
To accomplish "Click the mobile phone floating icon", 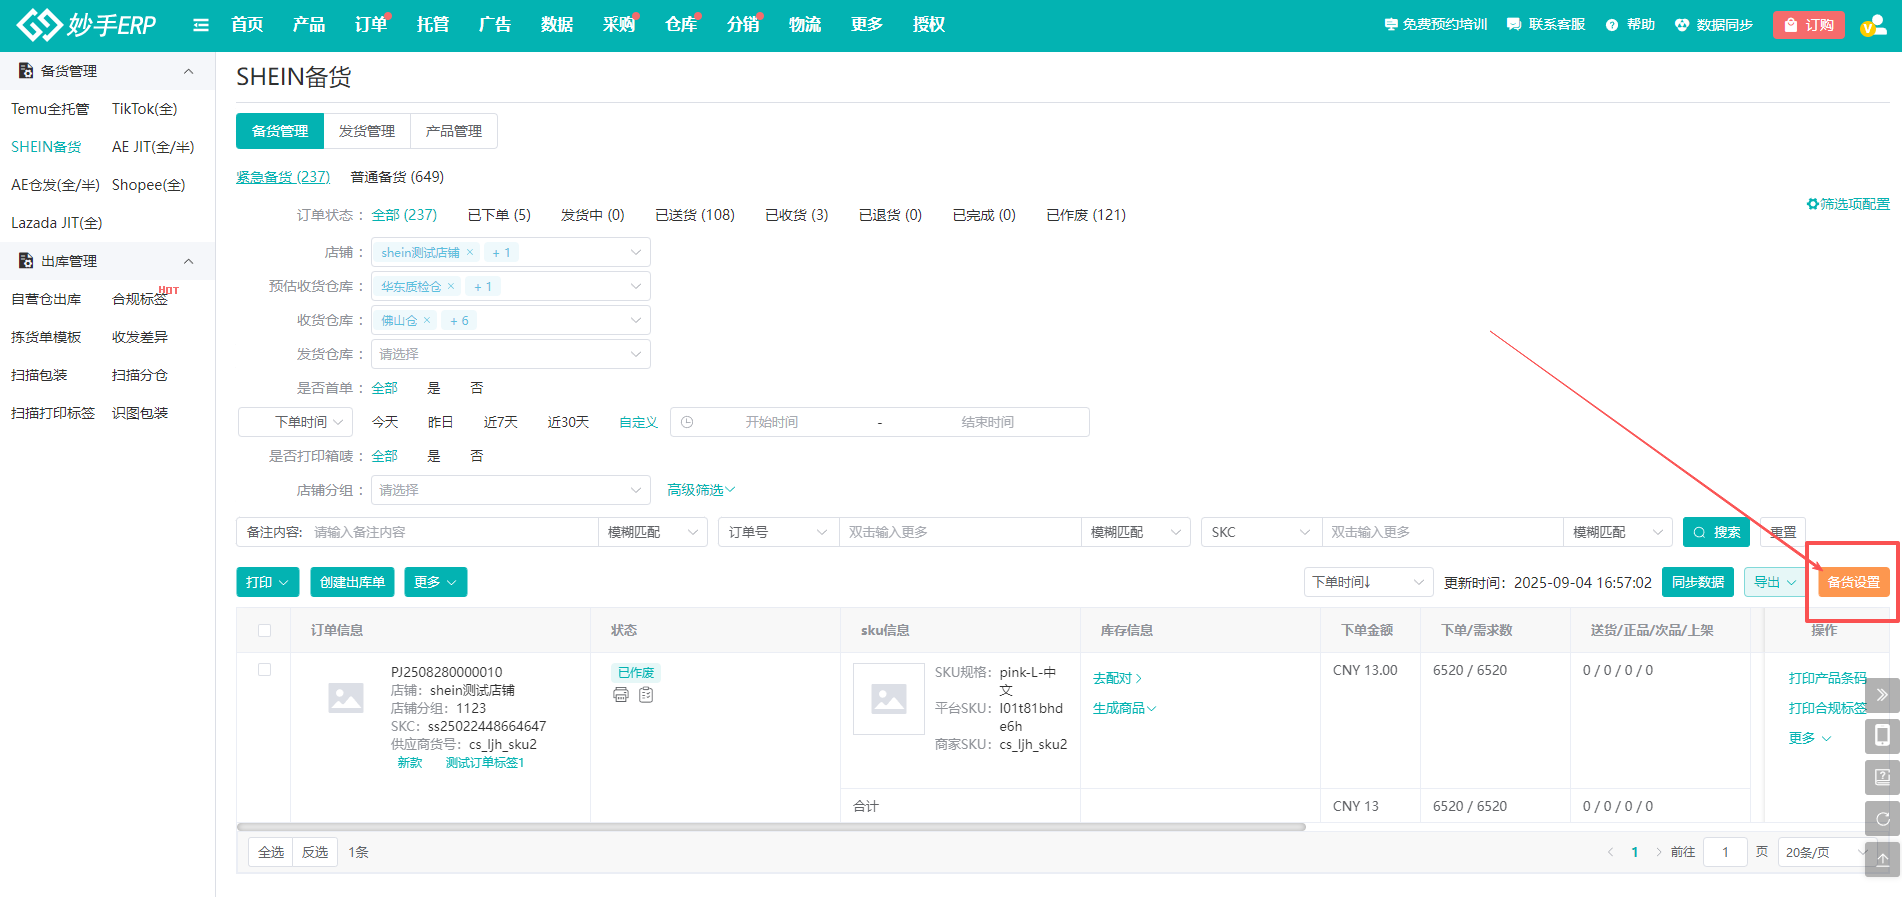I will pos(1882,736).
